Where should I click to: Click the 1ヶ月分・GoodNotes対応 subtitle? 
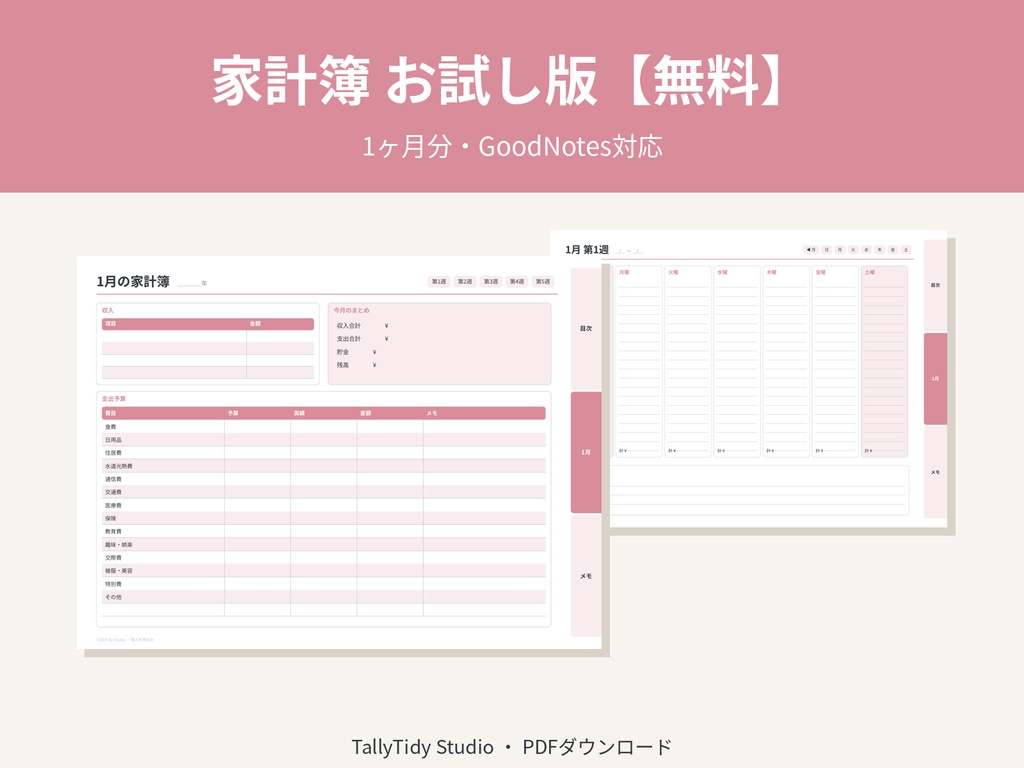point(512,147)
